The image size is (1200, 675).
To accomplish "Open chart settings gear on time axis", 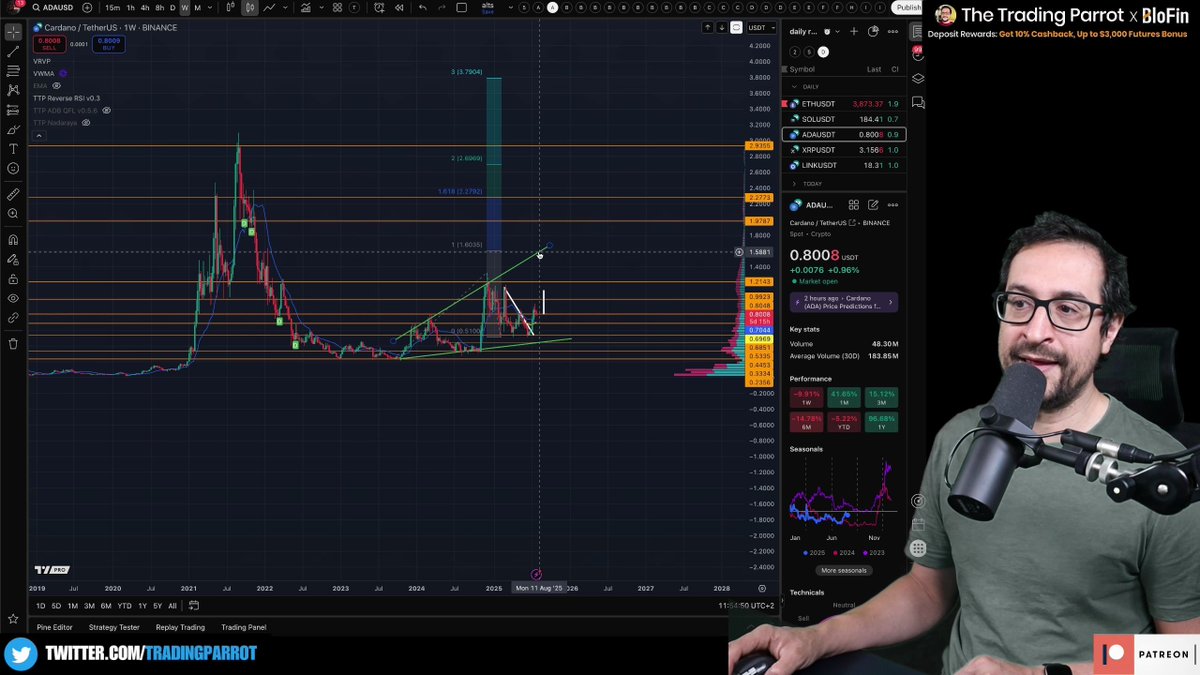I will point(762,588).
